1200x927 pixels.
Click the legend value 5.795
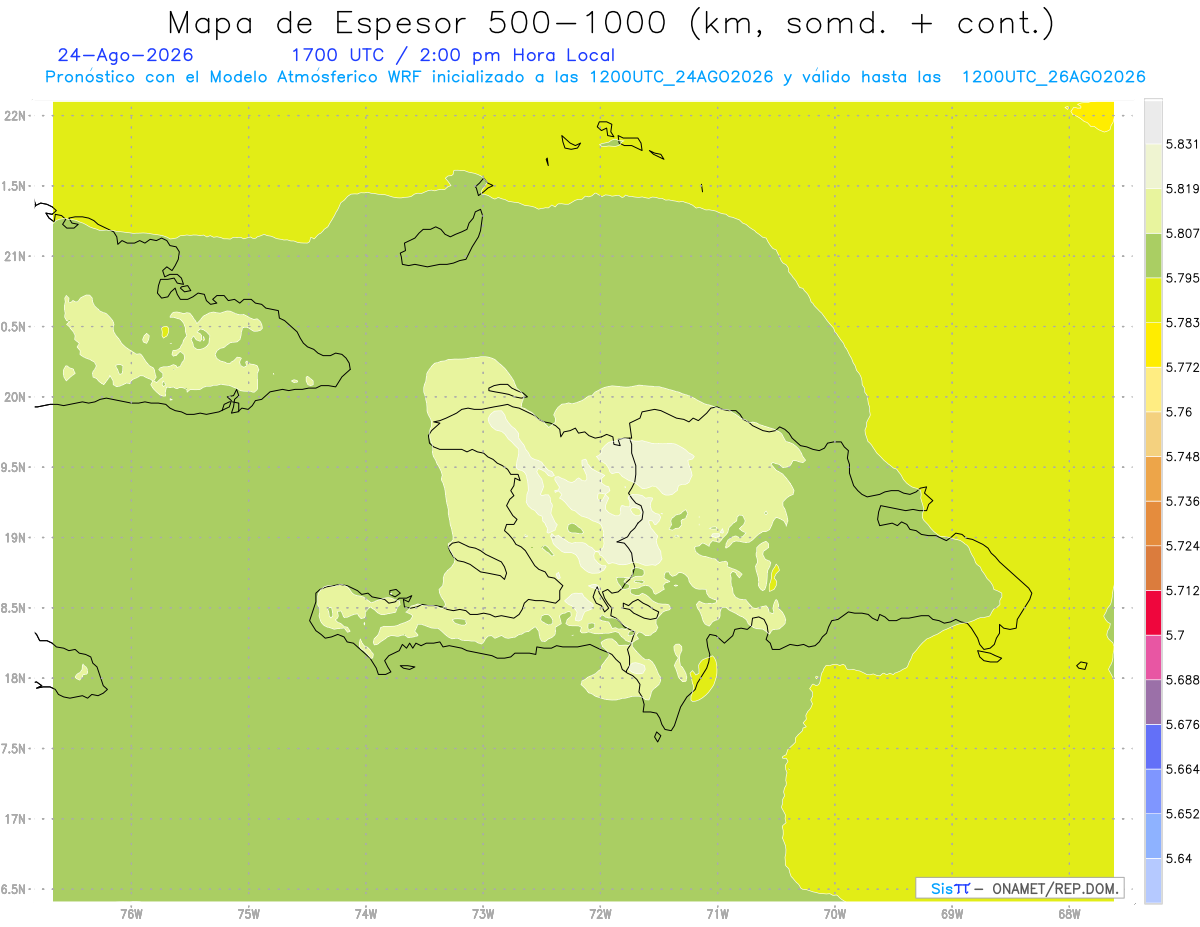[1183, 278]
